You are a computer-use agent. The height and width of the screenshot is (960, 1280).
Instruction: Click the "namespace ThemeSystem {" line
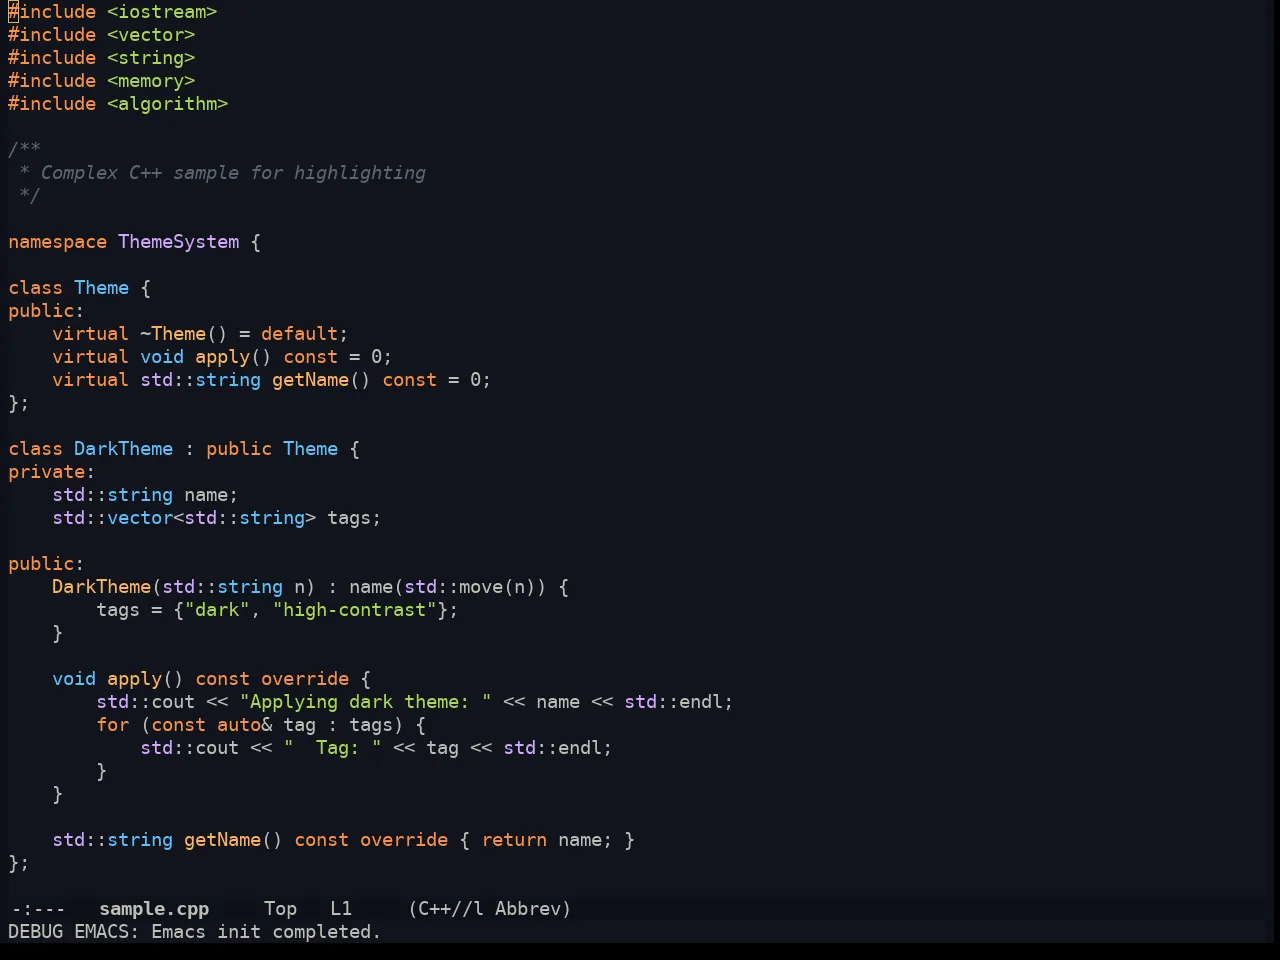135,242
